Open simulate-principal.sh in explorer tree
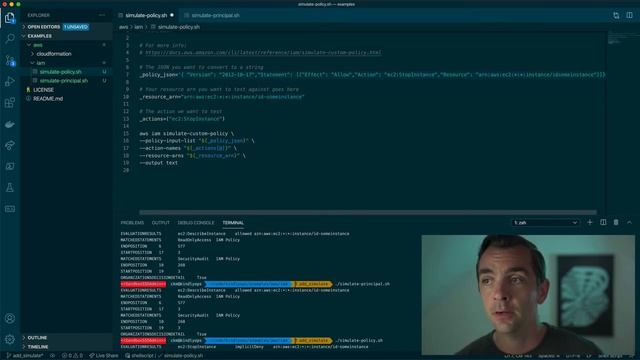Viewport: 640px width, 360px height. pos(64,80)
